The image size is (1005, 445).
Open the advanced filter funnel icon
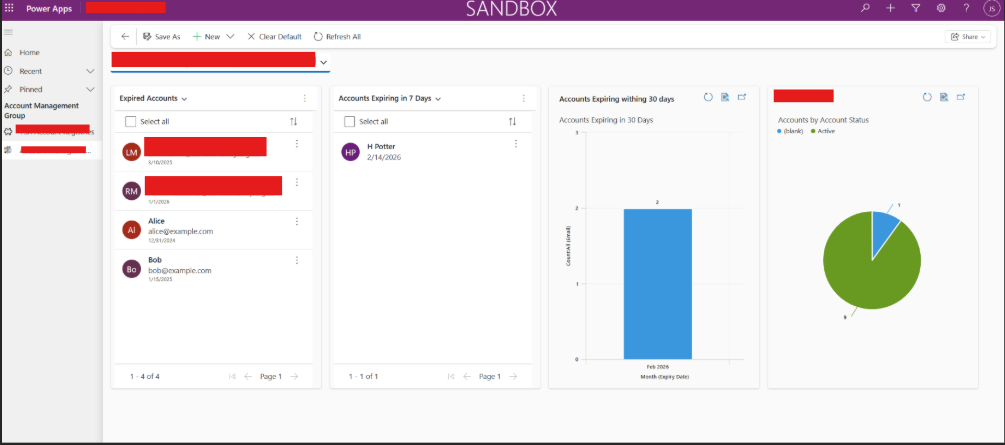[x=916, y=8]
